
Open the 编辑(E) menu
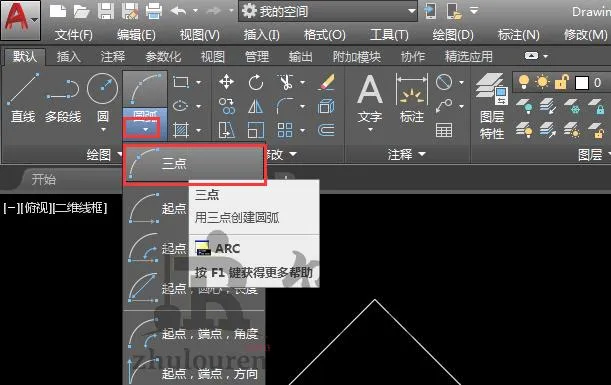[136, 35]
